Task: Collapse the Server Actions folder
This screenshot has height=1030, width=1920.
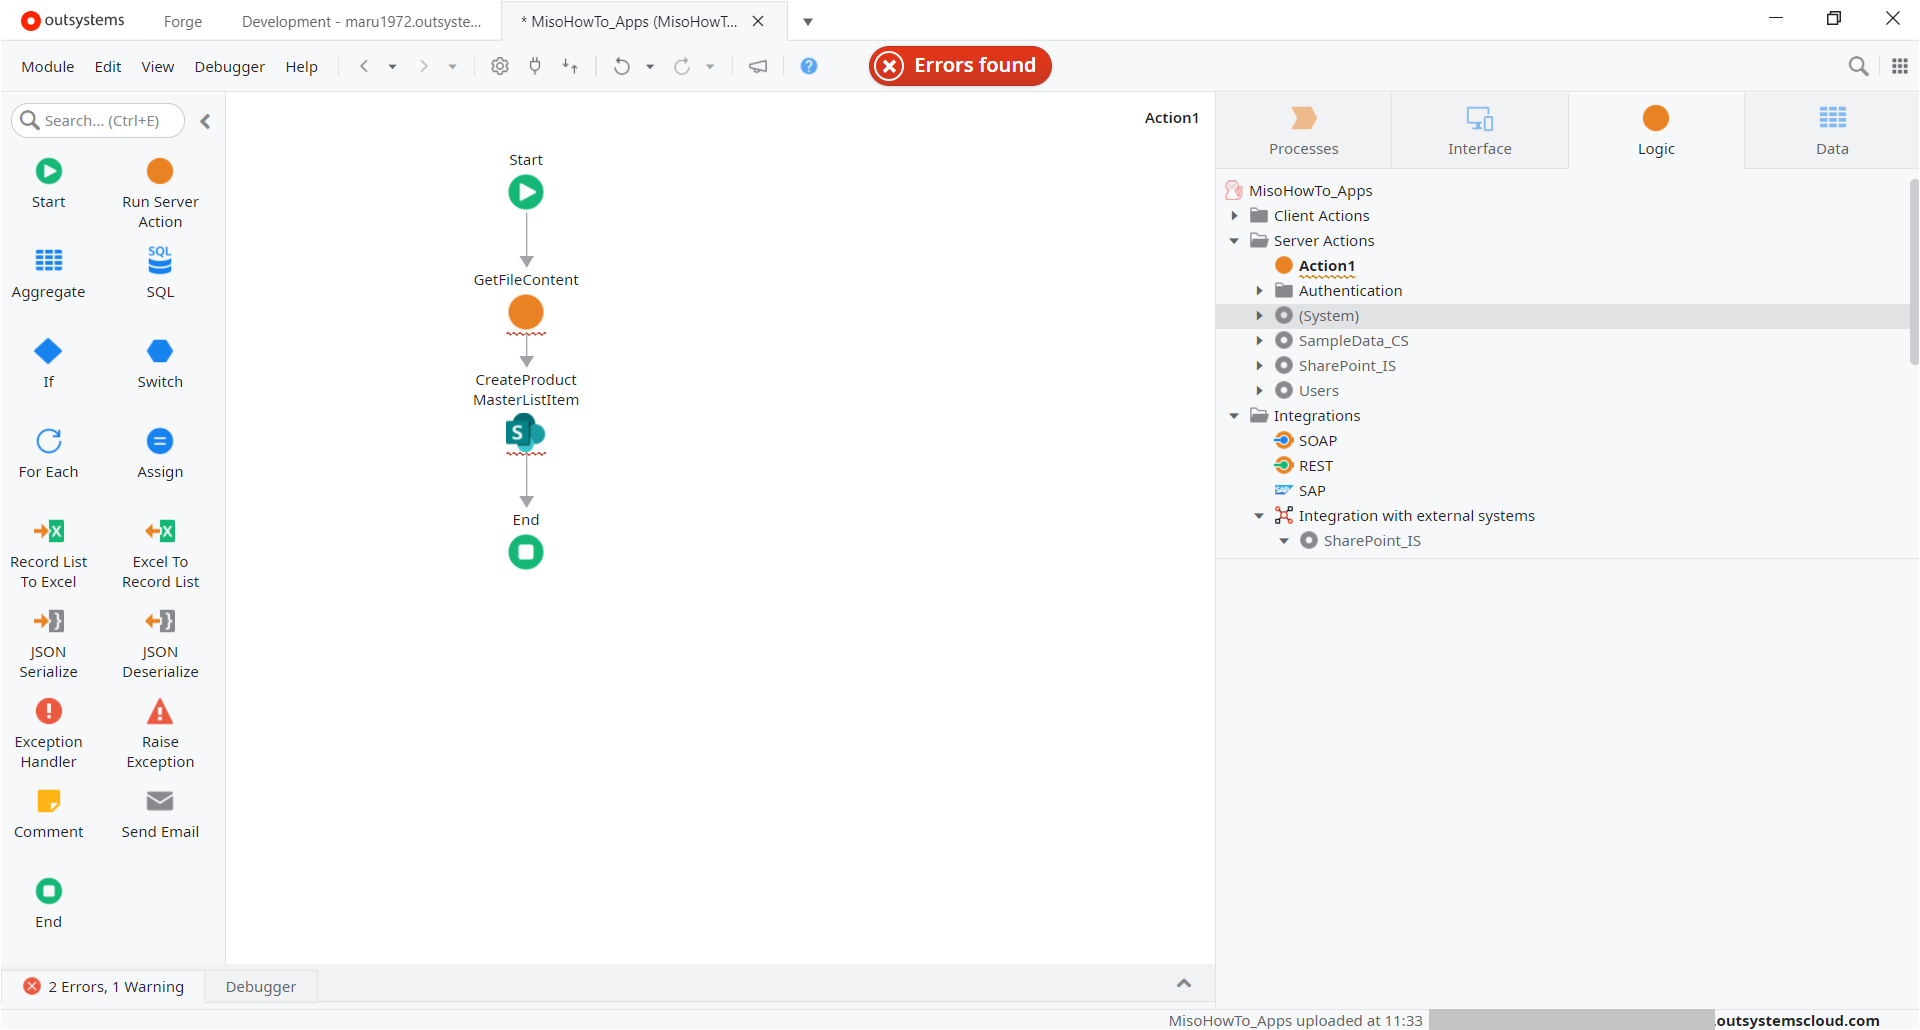Action: point(1234,241)
